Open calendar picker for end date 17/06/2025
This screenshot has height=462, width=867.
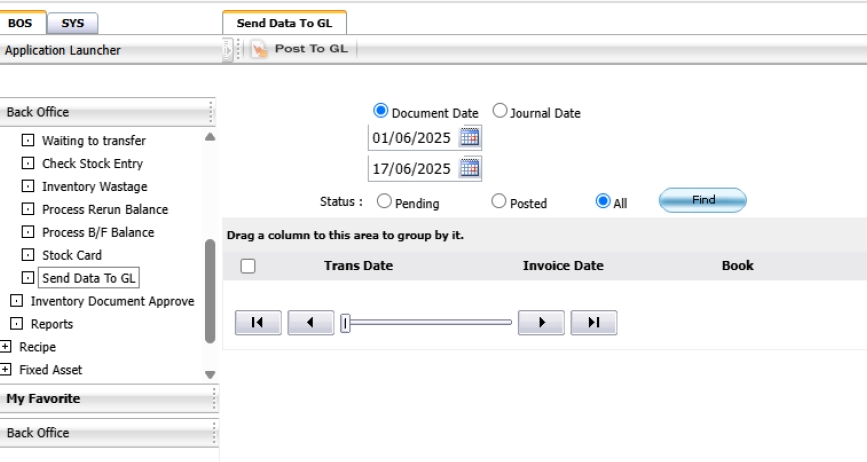pyautogui.click(x=470, y=167)
